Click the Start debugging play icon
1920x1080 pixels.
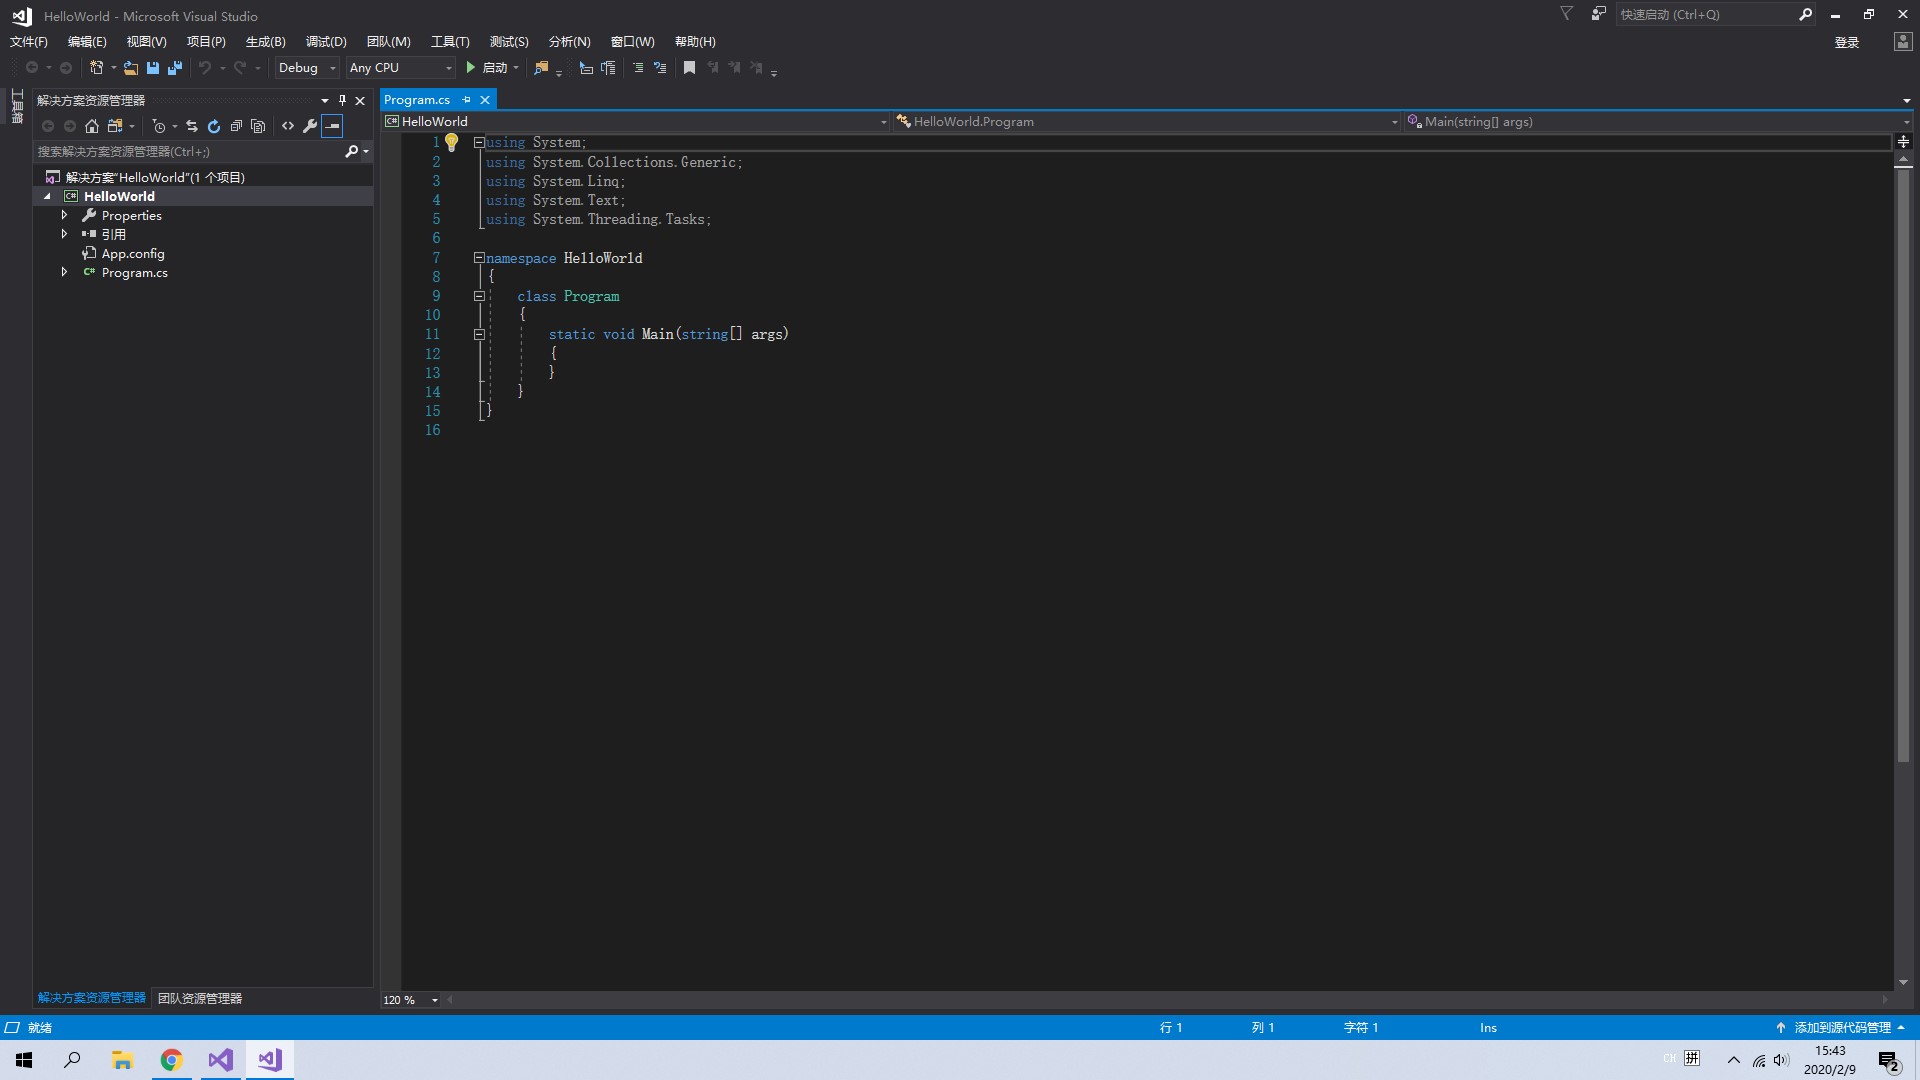pyautogui.click(x=471, y=68)
